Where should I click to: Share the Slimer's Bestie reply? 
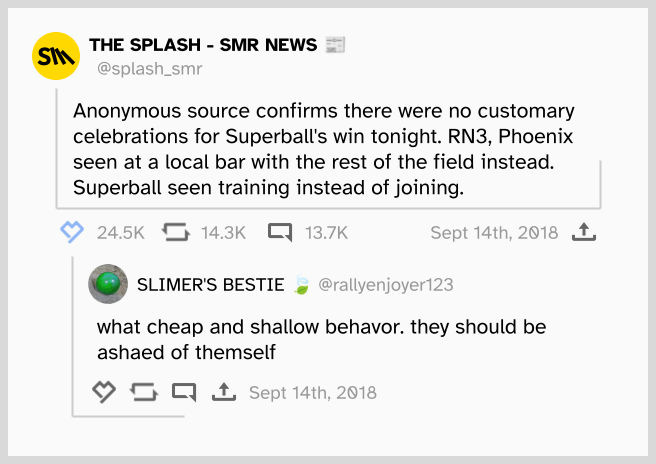coord(223,392)
